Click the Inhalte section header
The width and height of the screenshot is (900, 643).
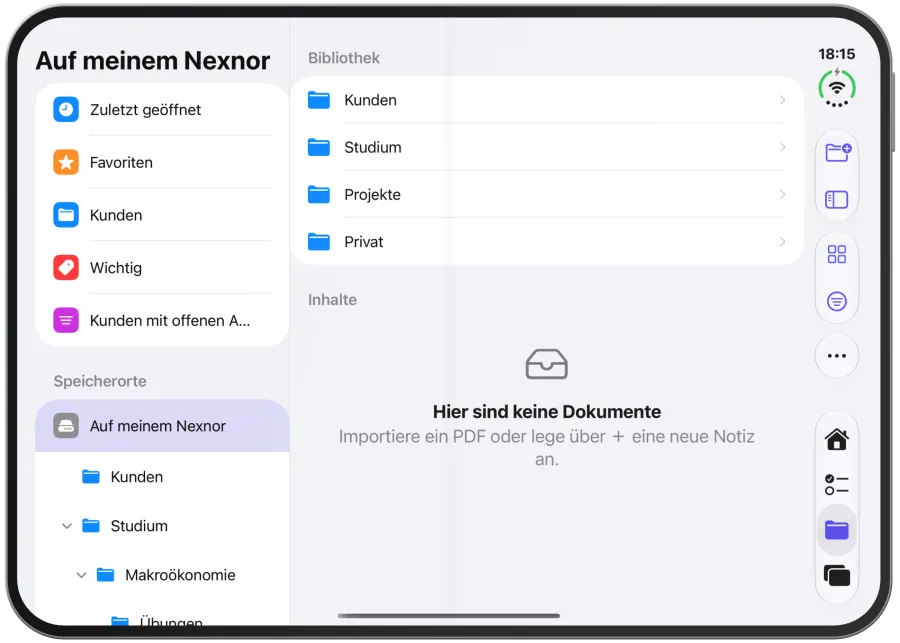coord(332,300)
